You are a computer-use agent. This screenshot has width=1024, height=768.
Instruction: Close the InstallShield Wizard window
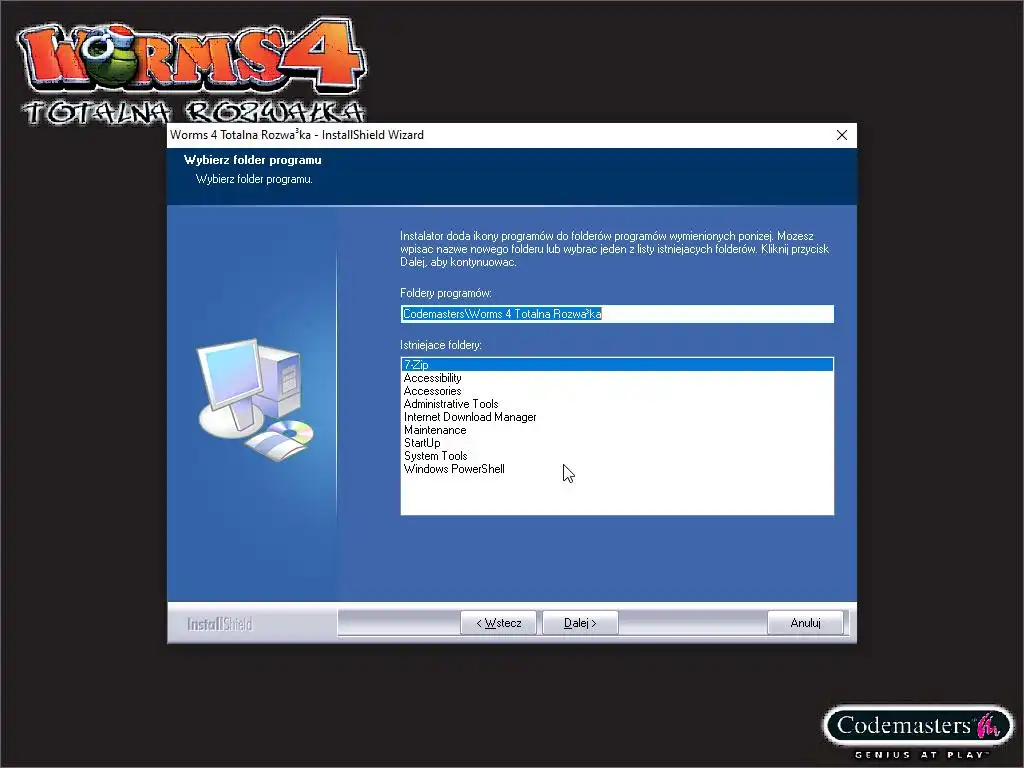click(842, 135)
